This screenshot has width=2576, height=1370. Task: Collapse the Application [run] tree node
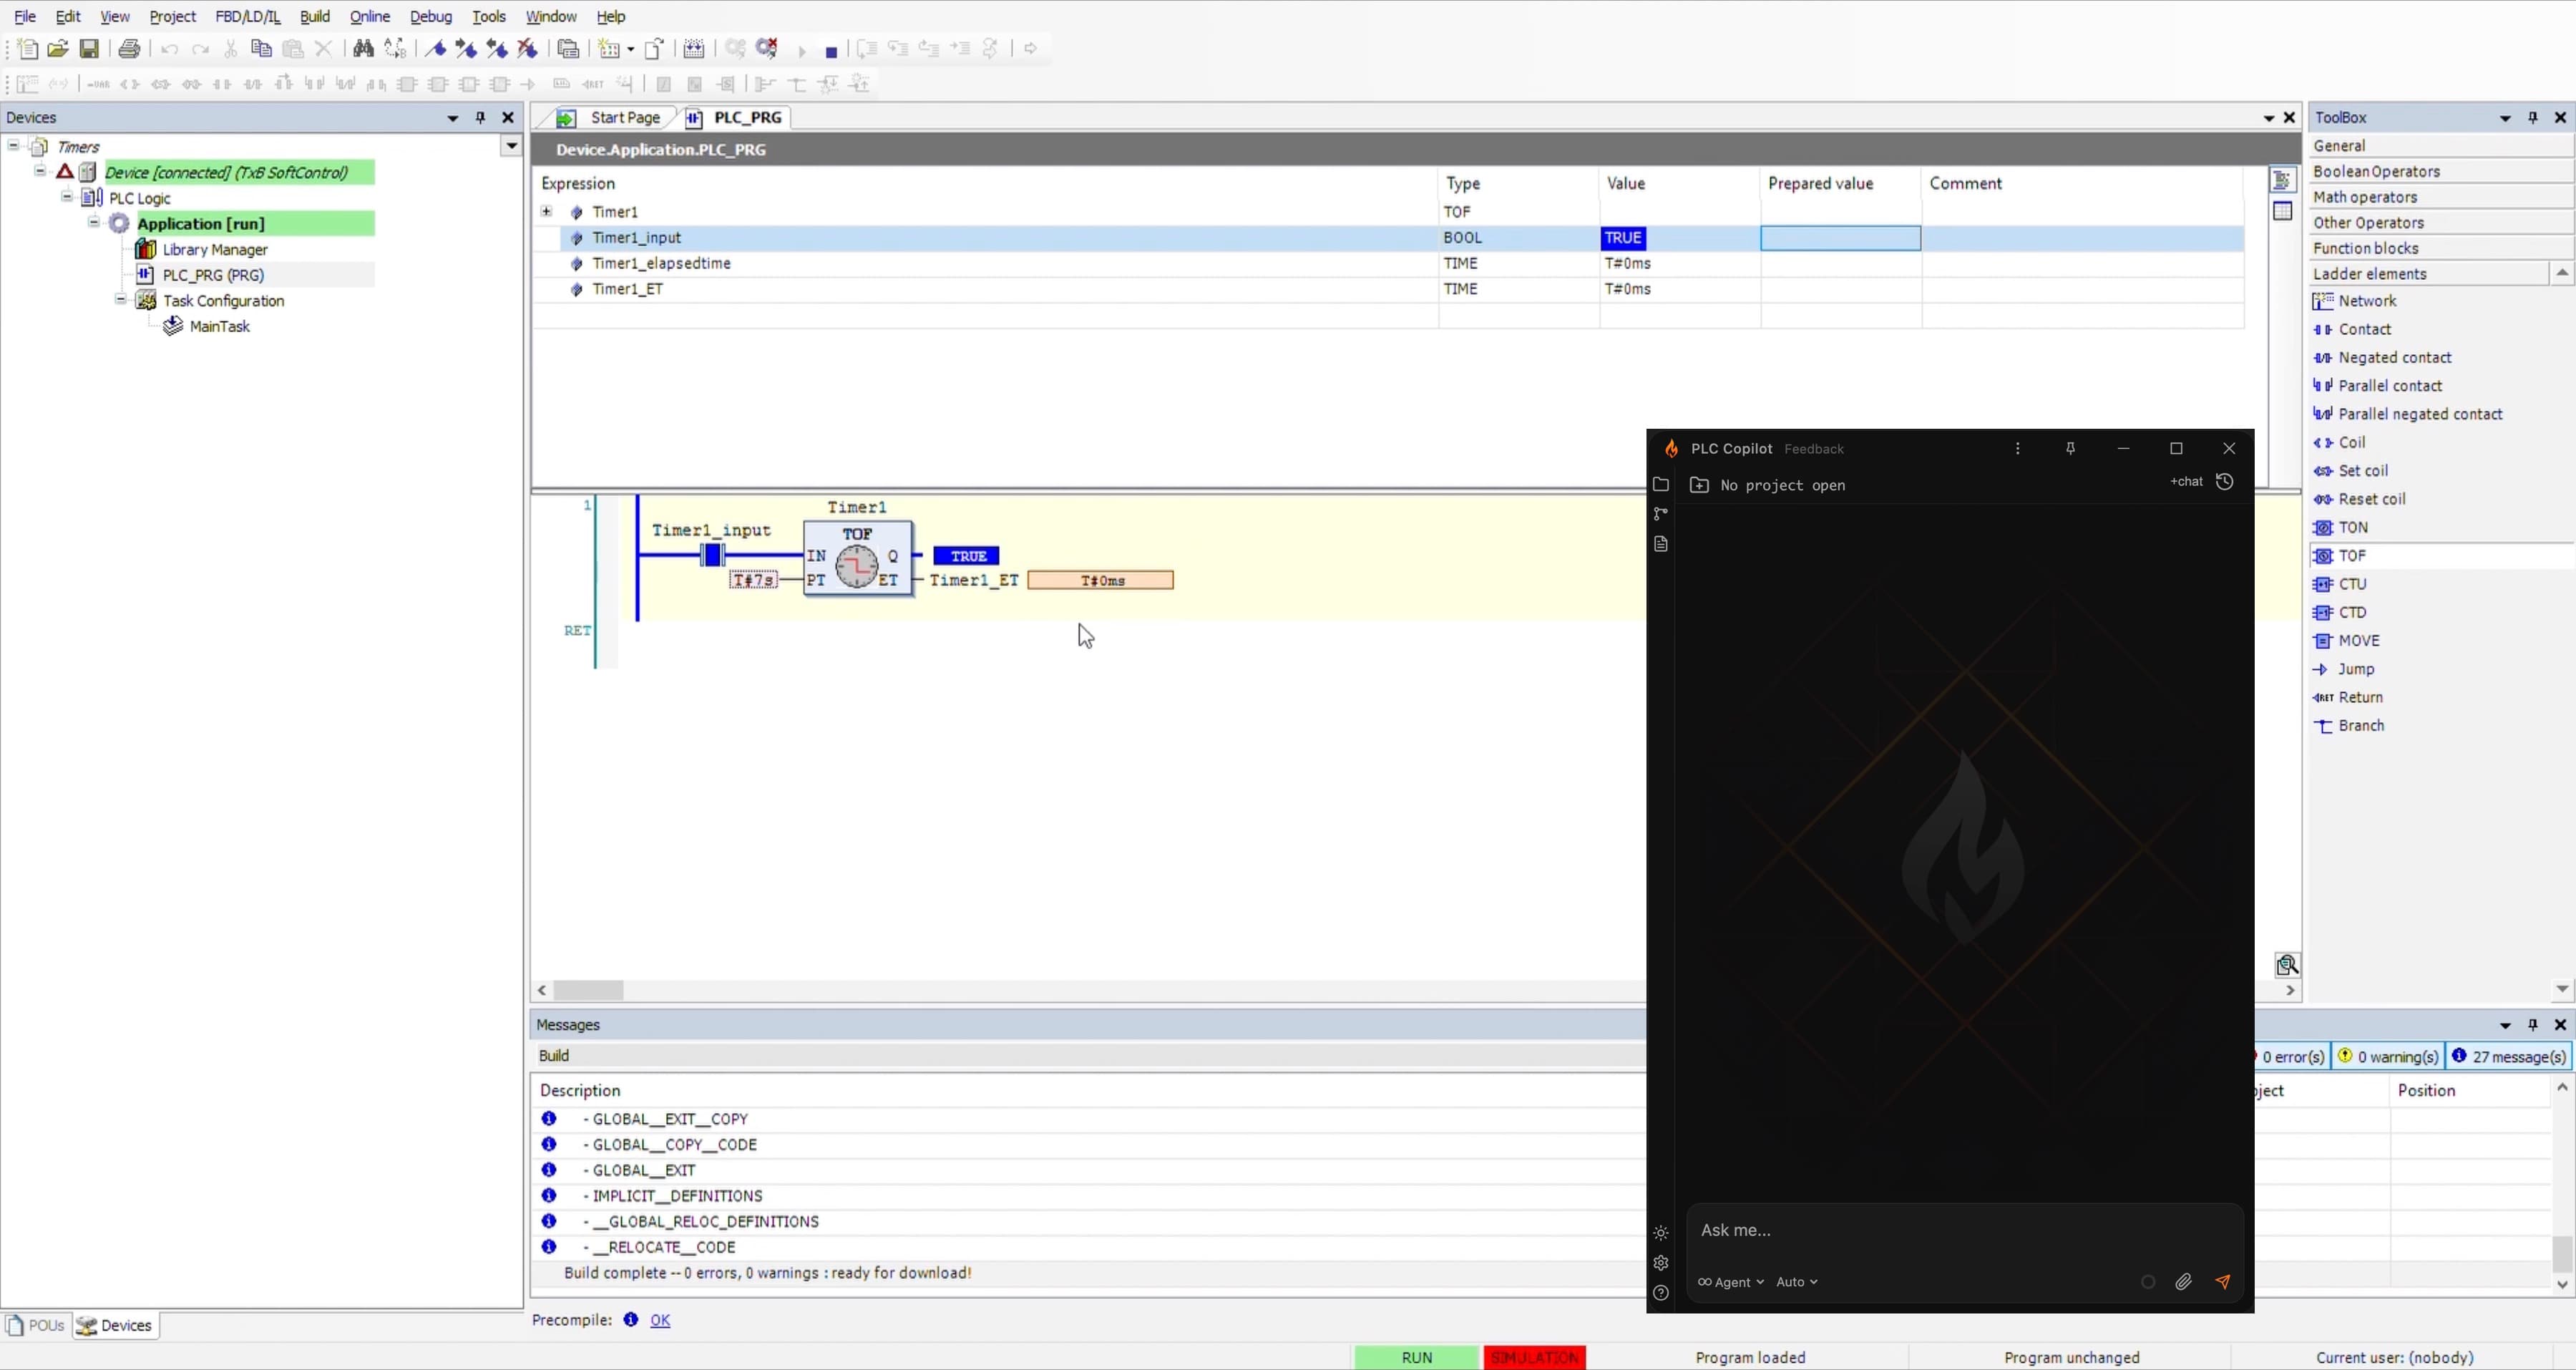94,222
